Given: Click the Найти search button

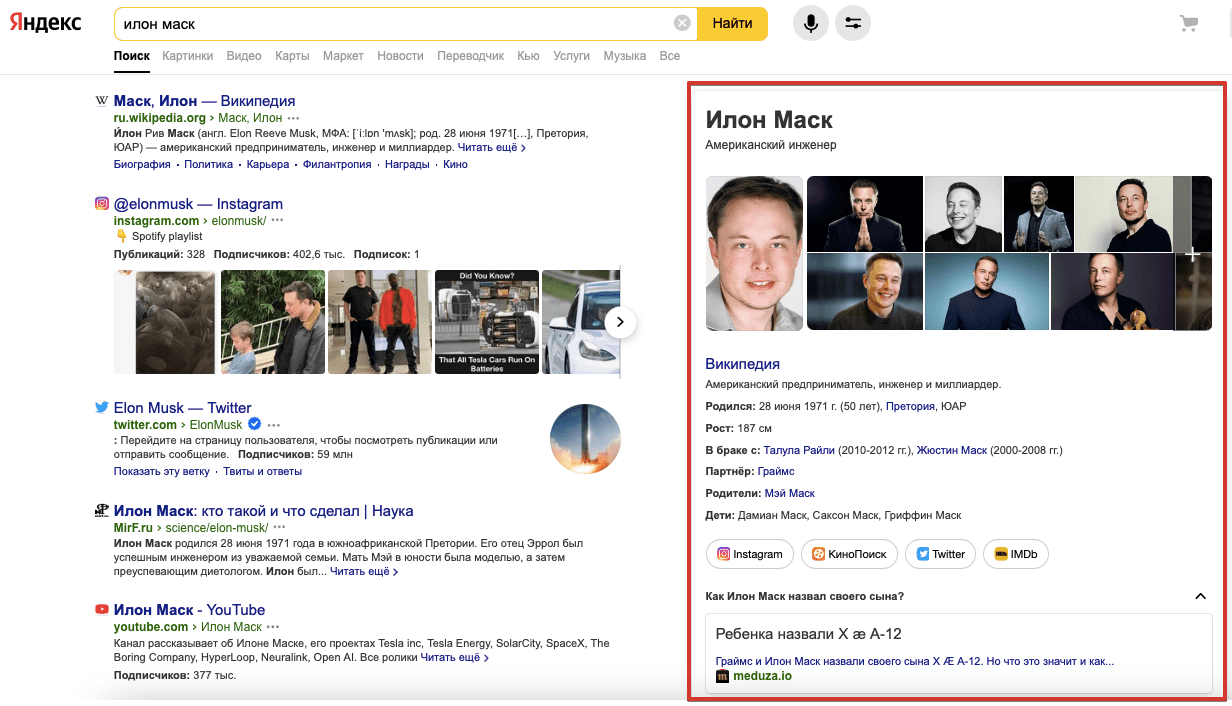Looking at the screenshot, I should 733,23.
